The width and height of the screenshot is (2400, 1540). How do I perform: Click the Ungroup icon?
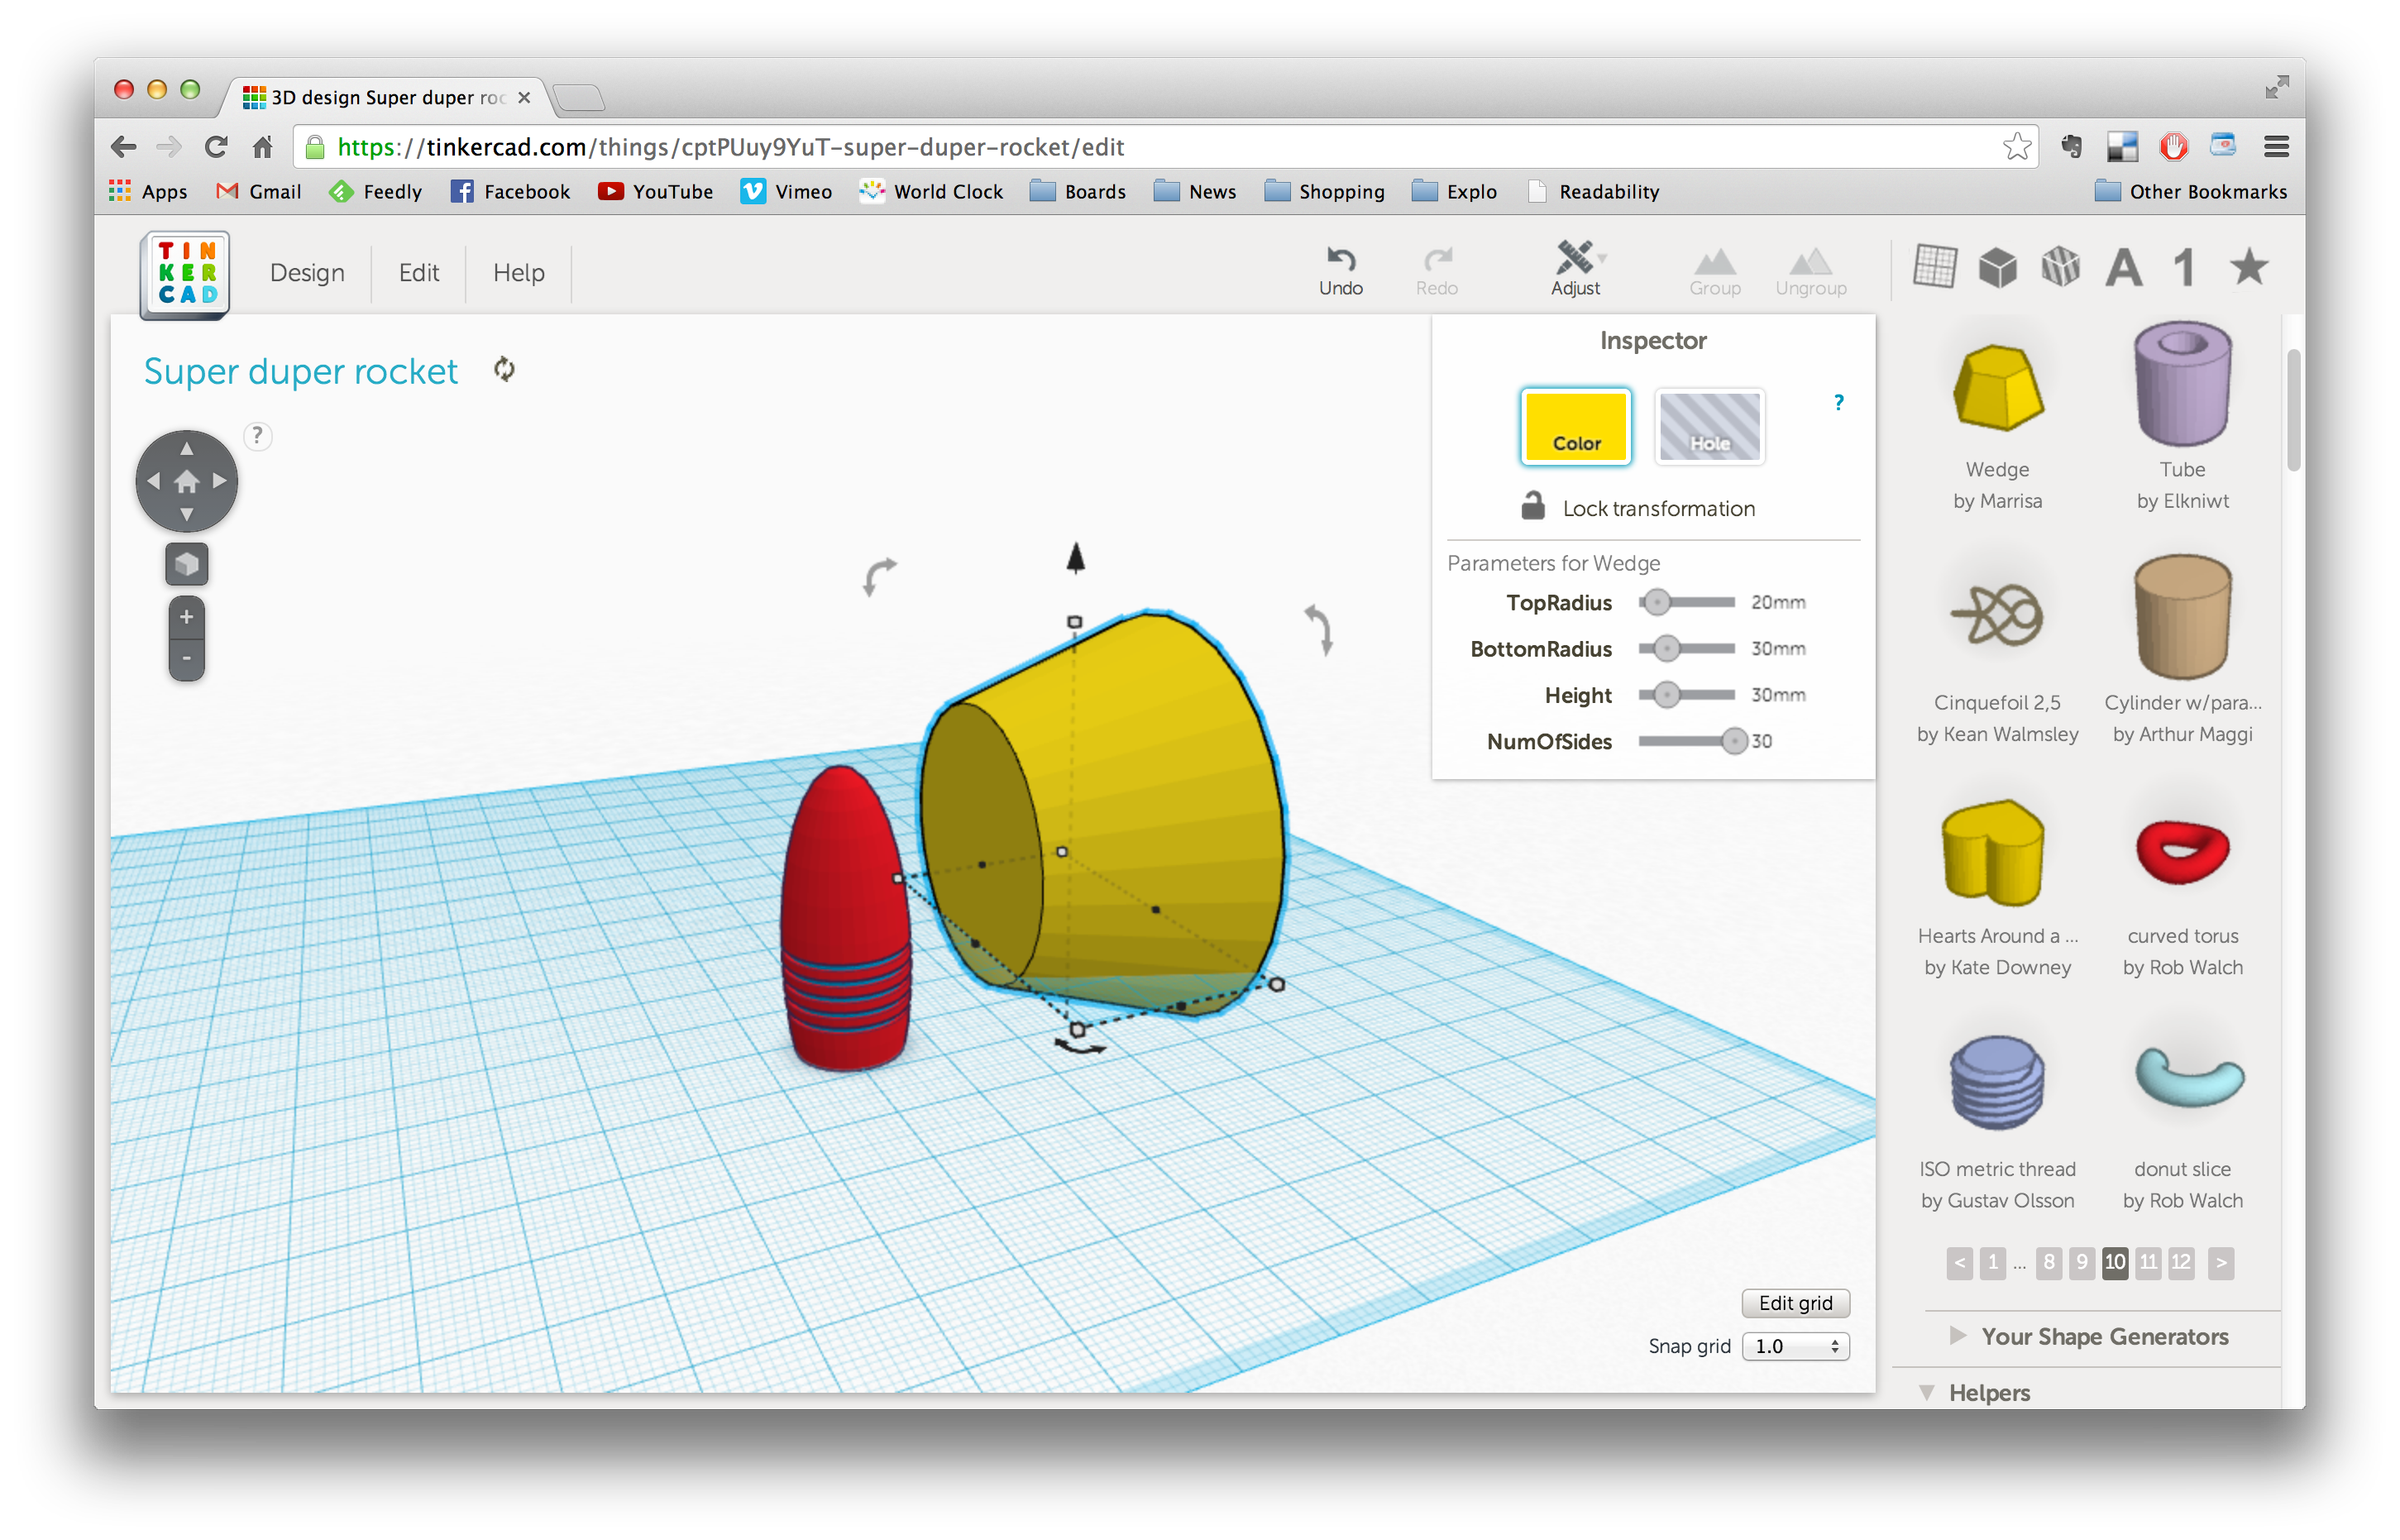tap(1811, 268)
